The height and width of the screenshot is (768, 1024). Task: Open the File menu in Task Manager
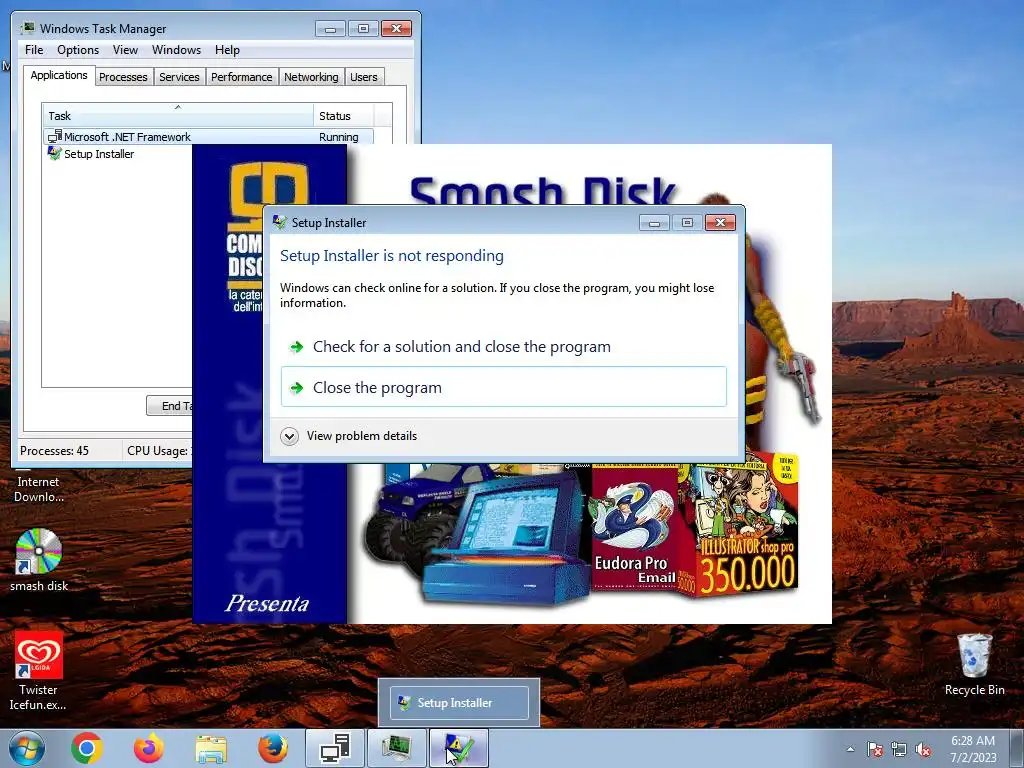pos(34,50)
